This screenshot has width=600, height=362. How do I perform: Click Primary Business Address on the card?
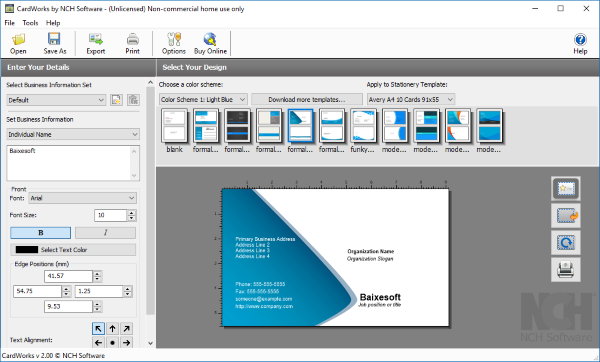point(265,239)
